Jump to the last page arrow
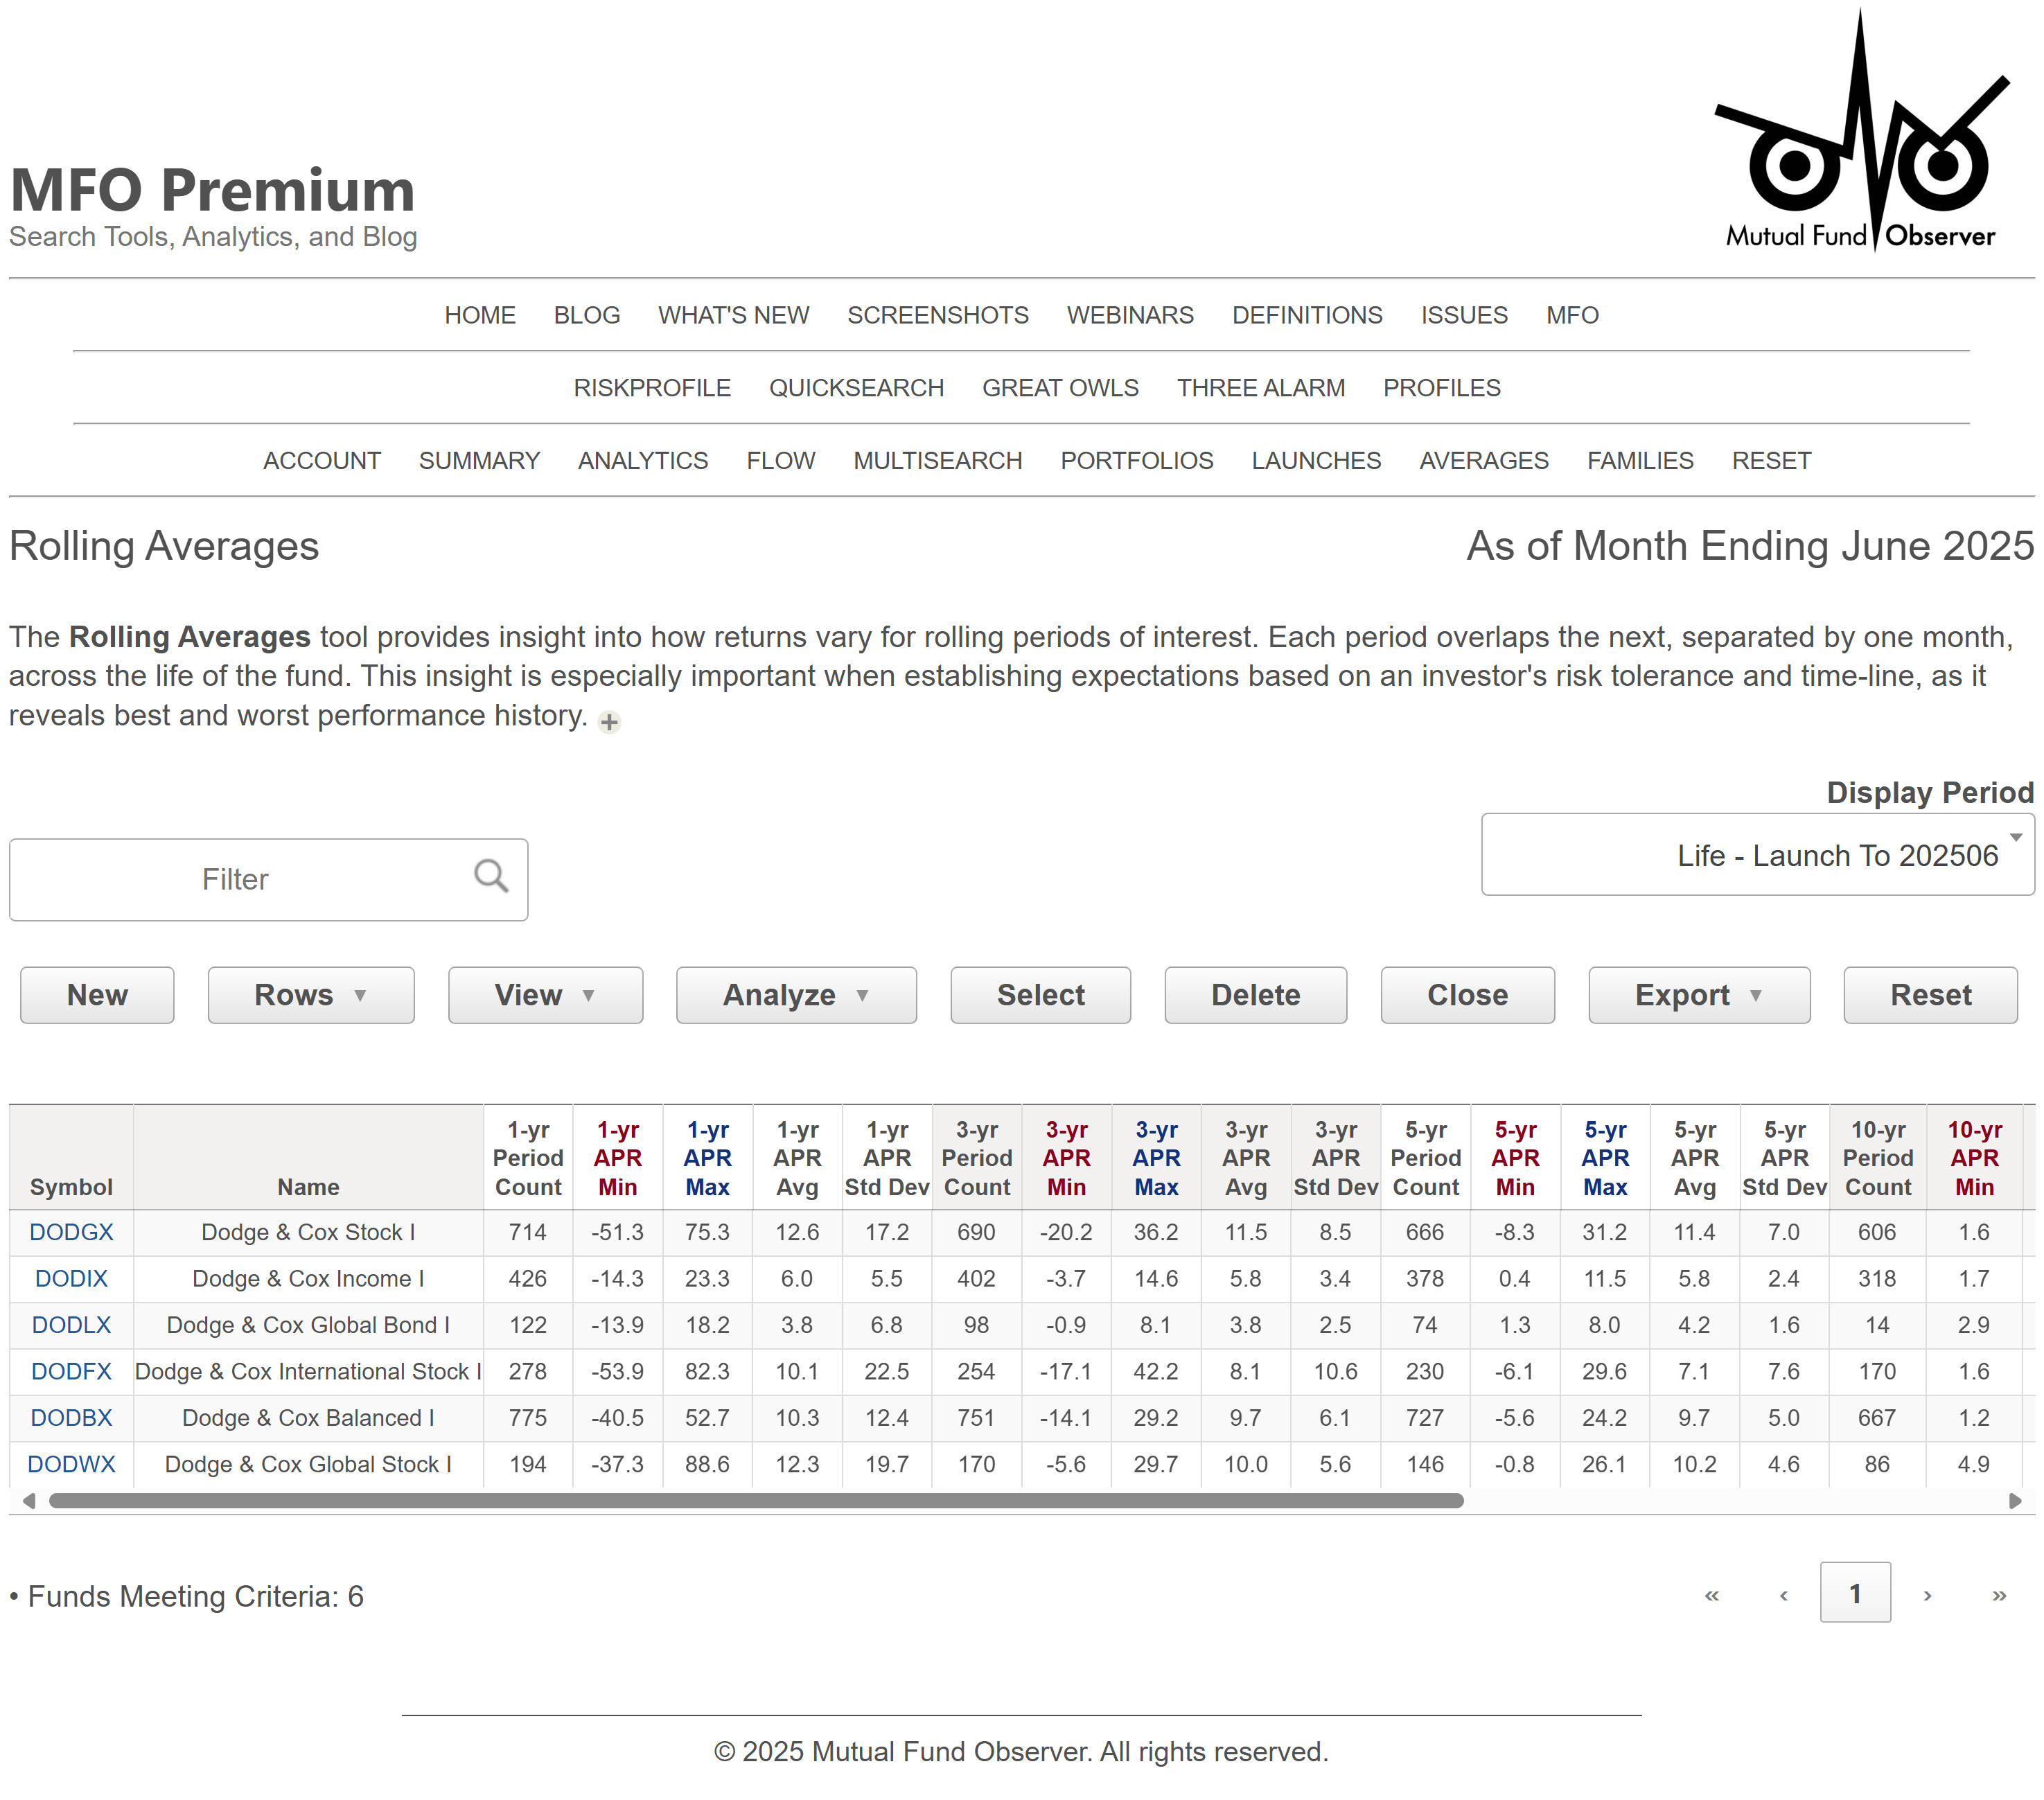Screen dimensions: 2044x1800 pos(1998,1595)
